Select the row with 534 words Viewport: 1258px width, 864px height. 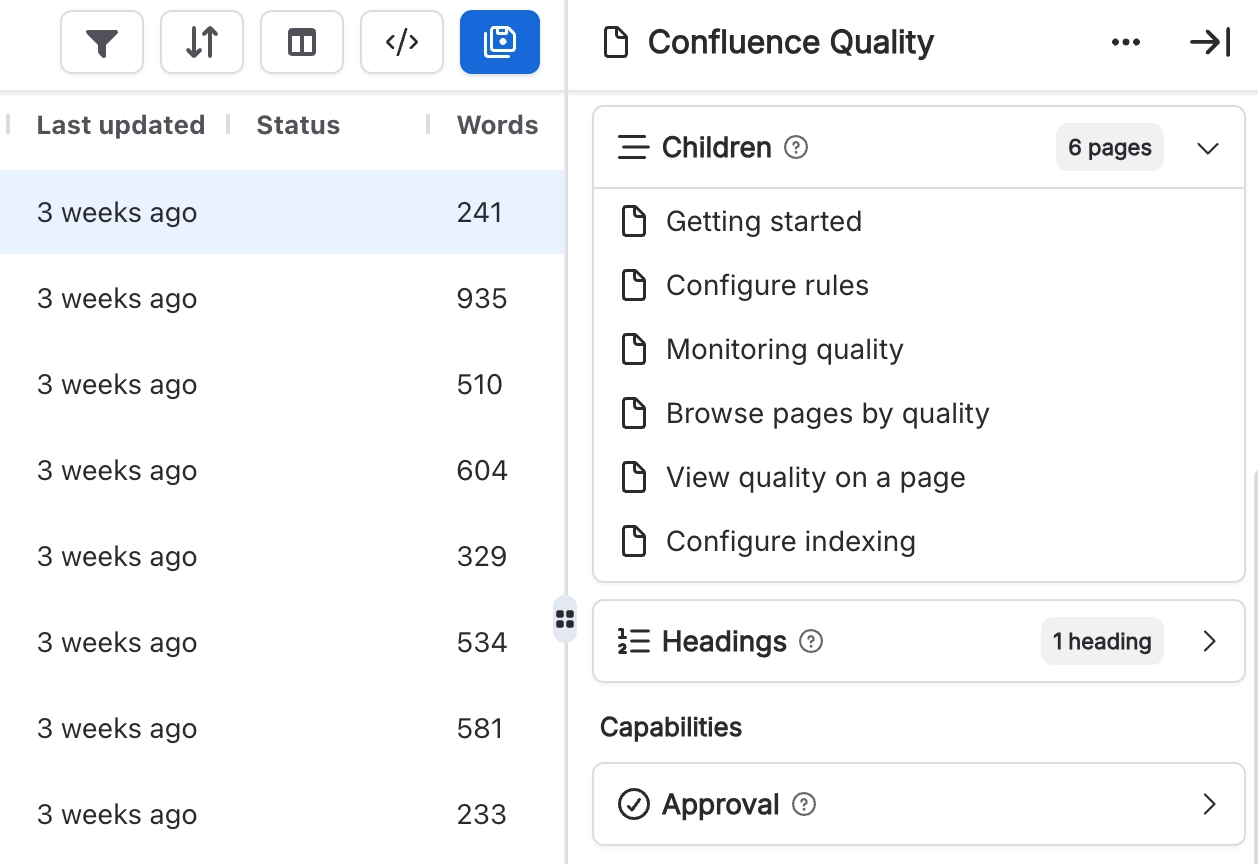tap(282, 642)
